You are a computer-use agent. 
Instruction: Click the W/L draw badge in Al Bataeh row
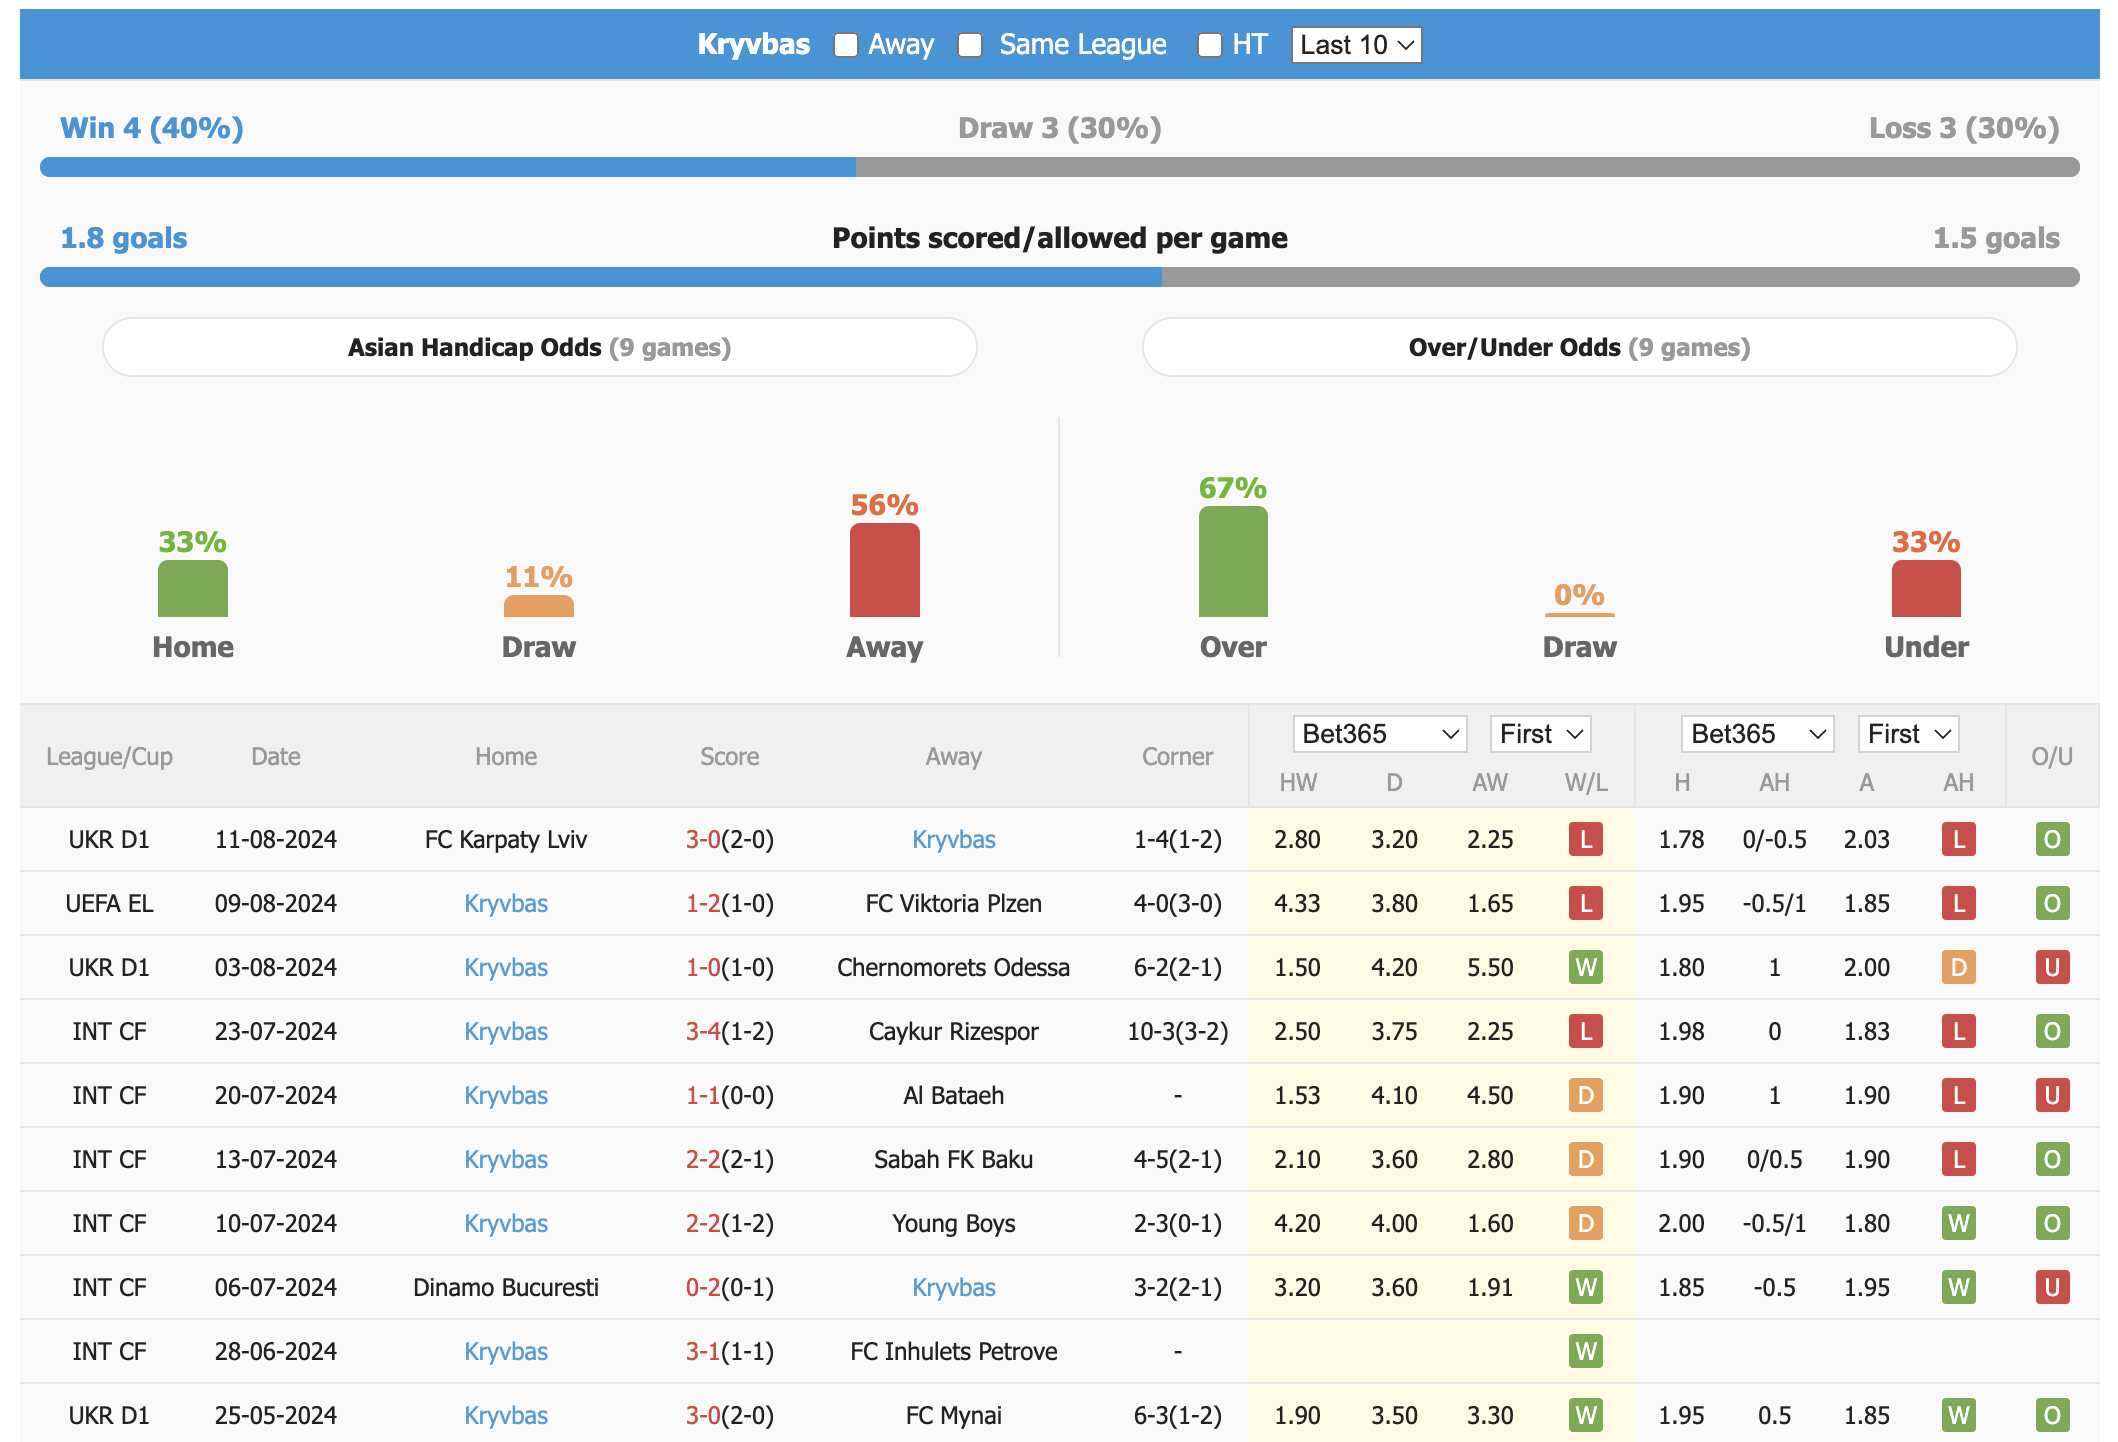click(x=1586, y=1095)
